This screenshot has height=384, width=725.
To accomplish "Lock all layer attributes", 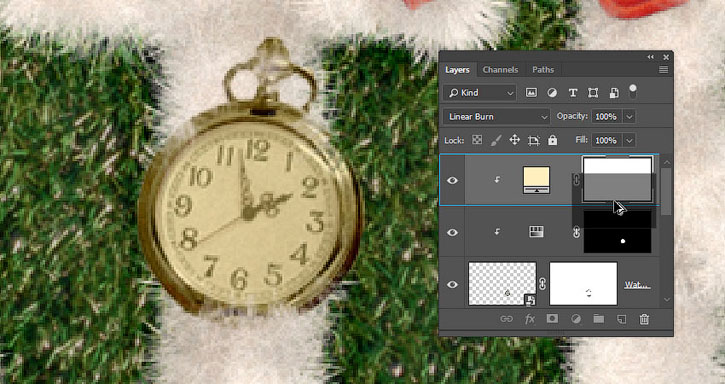I will pyautogui.click(x=553, y=140).
